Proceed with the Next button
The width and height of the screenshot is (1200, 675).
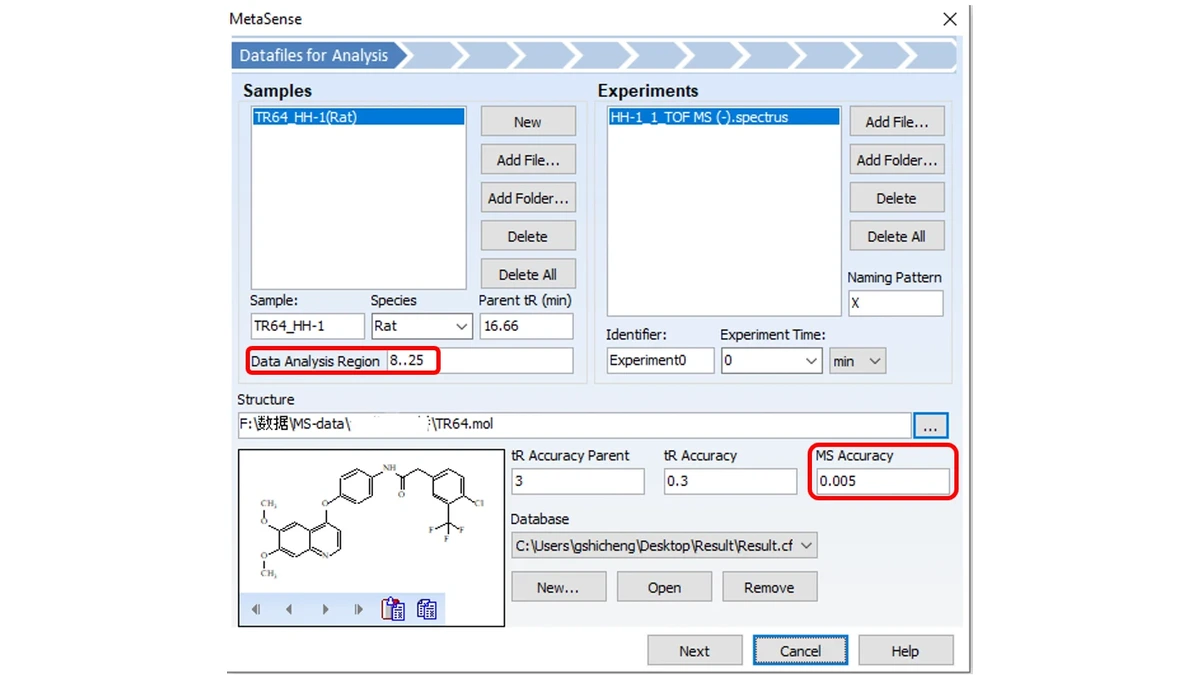click(x=695, y=650)
